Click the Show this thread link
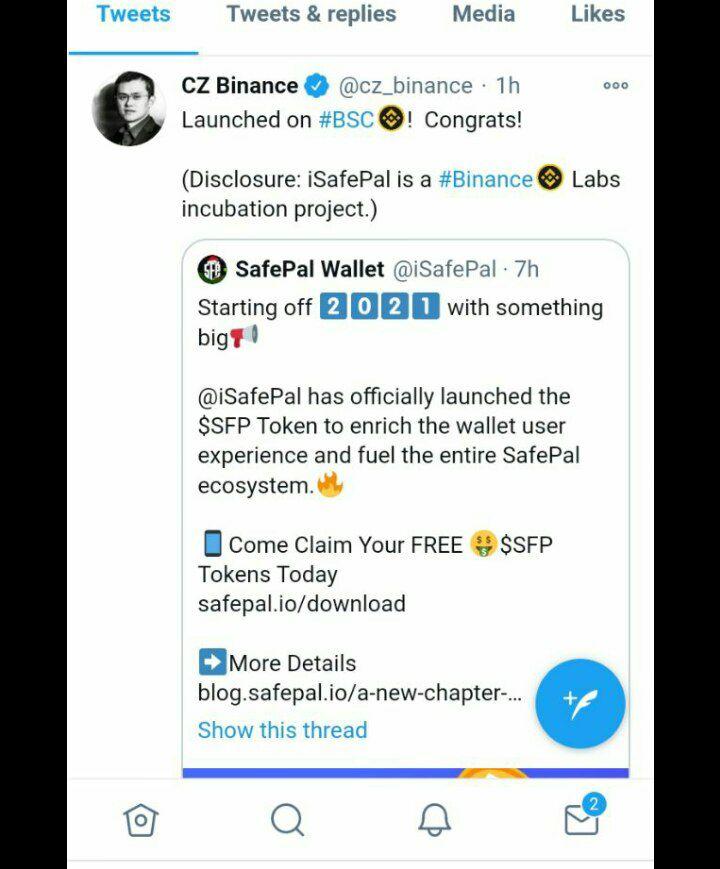720x869 pixels. pos(283,730)
